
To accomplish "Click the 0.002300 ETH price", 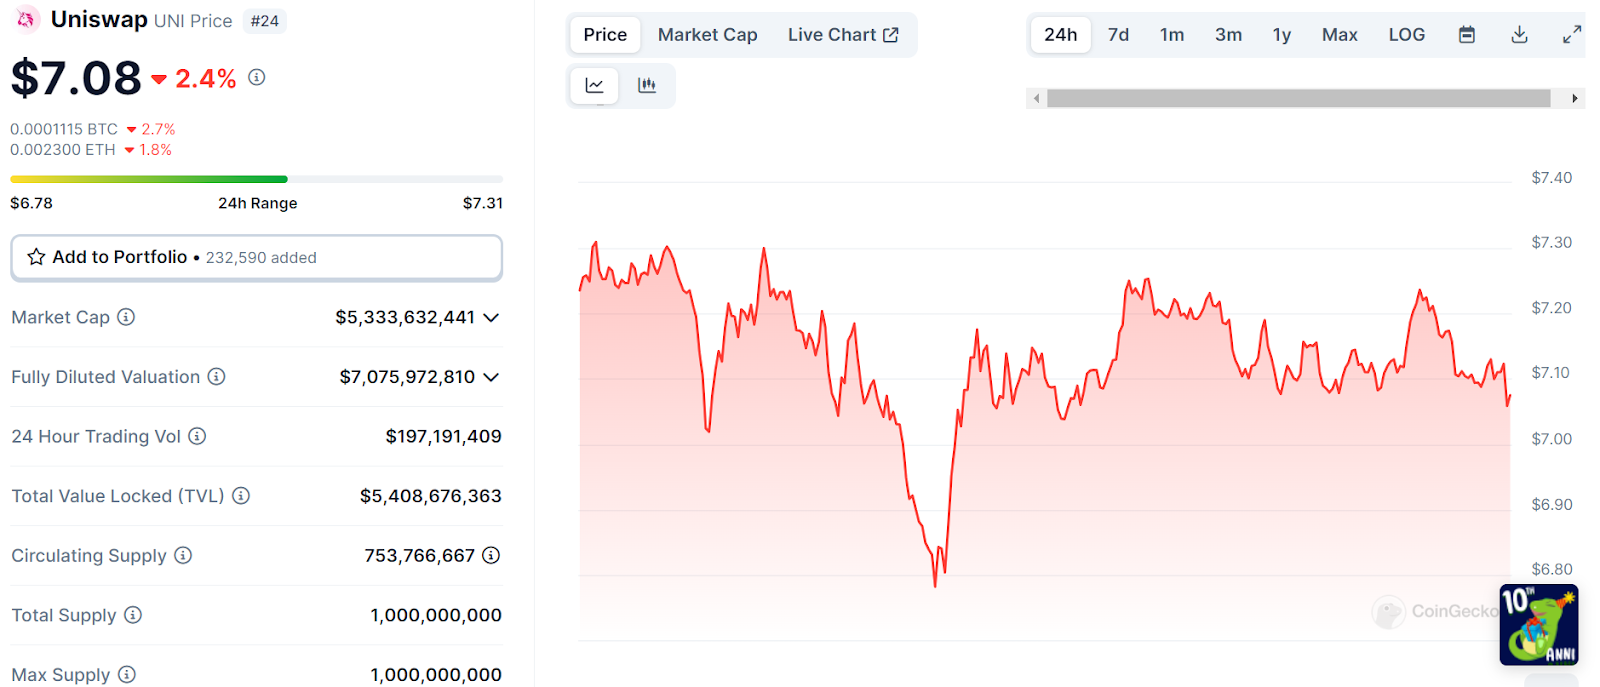I will pos(63,149).
